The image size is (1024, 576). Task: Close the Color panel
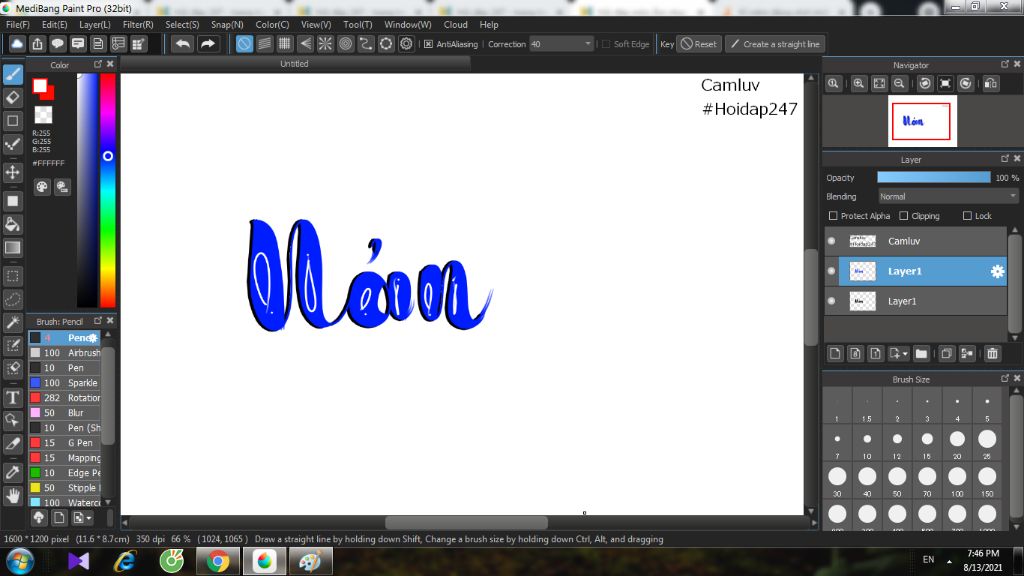(110, 64)
